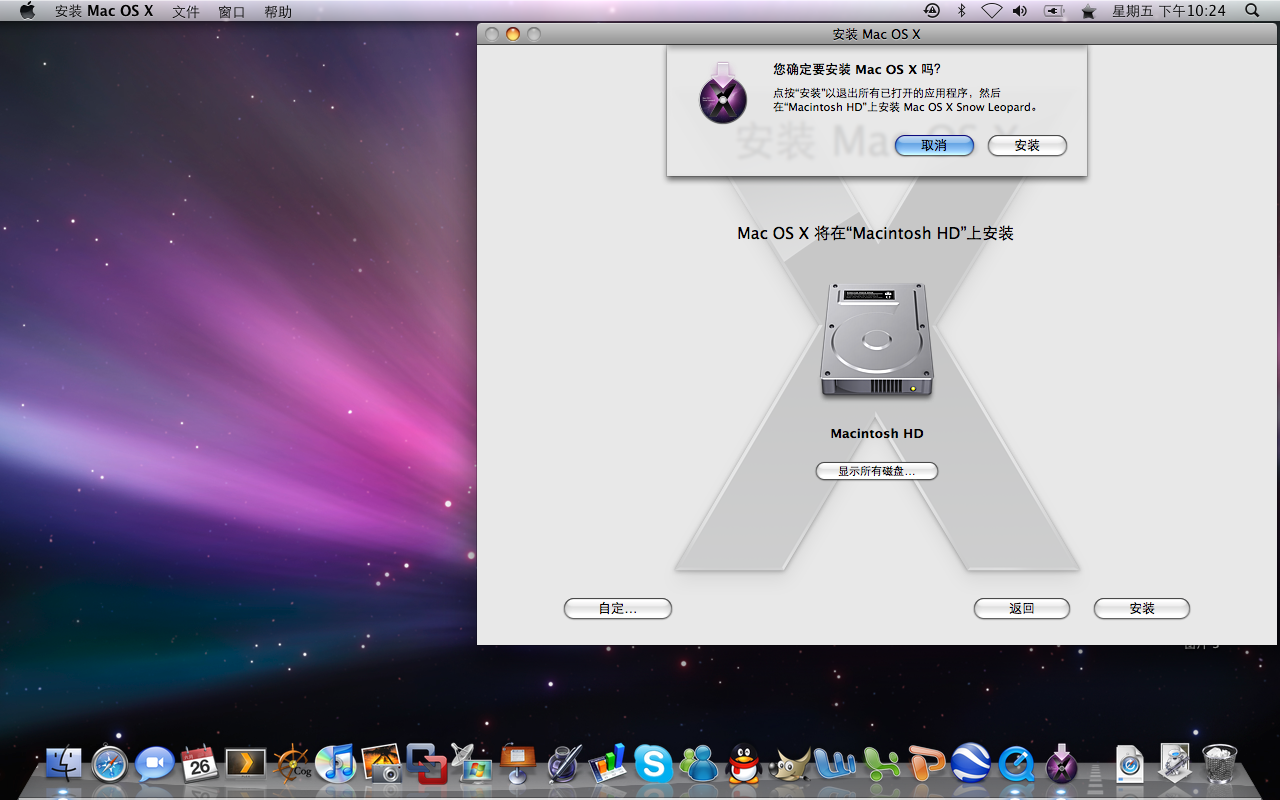1280x800 pixels.
Task: Open the 窗口 menu
Action: coord(232,11)
